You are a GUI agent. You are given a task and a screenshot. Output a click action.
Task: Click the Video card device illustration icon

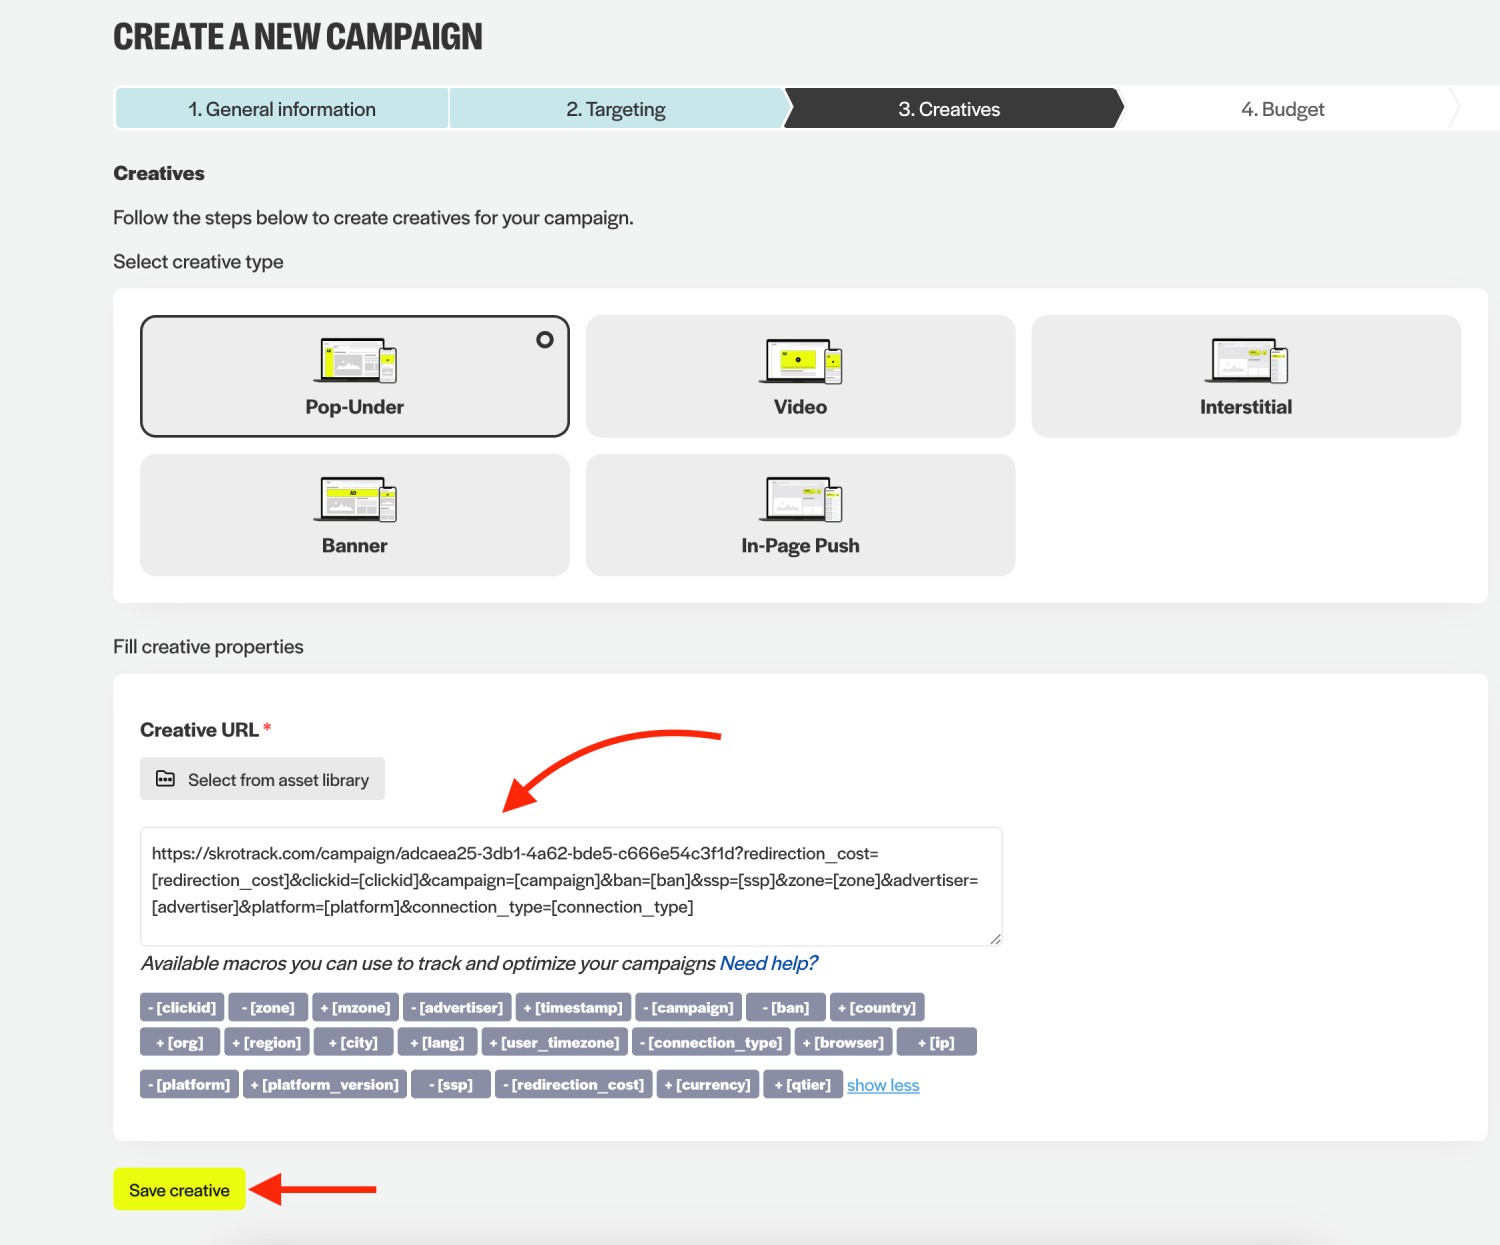tap(800, 361)
